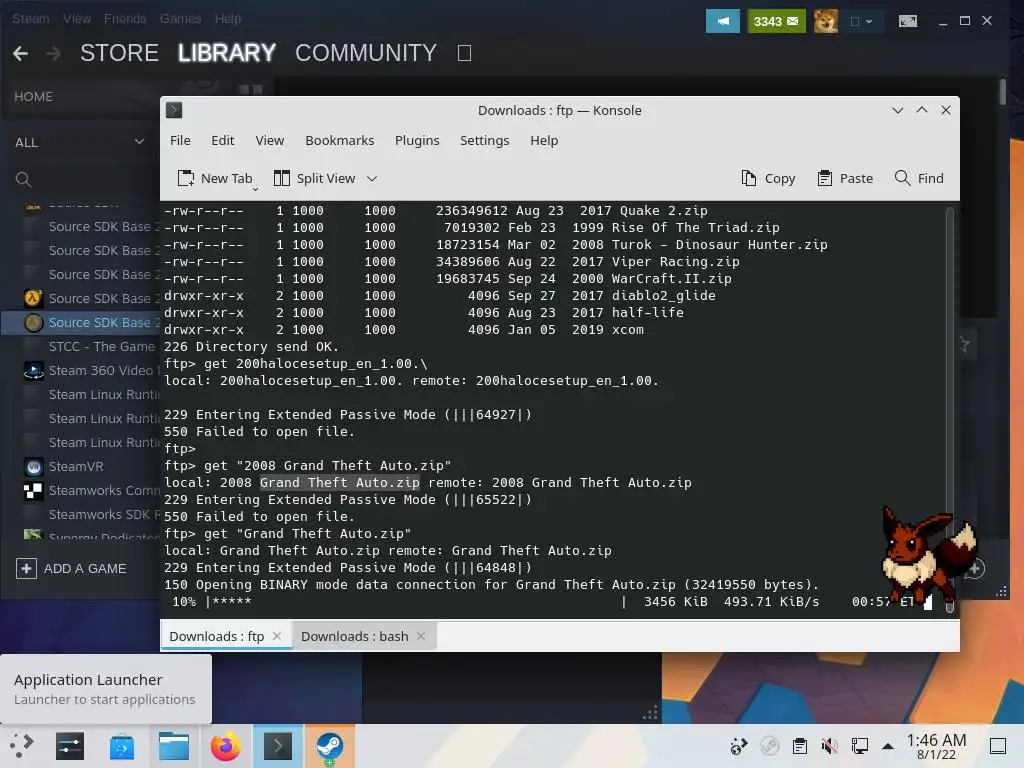Open Steam's Friends menu
Viewport: 1024px width, 768px height.
click(125, 19)
